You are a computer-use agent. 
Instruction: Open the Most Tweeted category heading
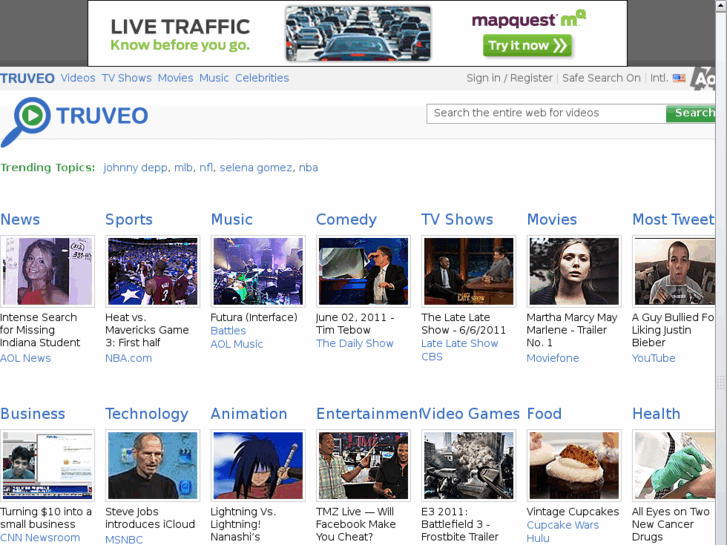[674, 219]
